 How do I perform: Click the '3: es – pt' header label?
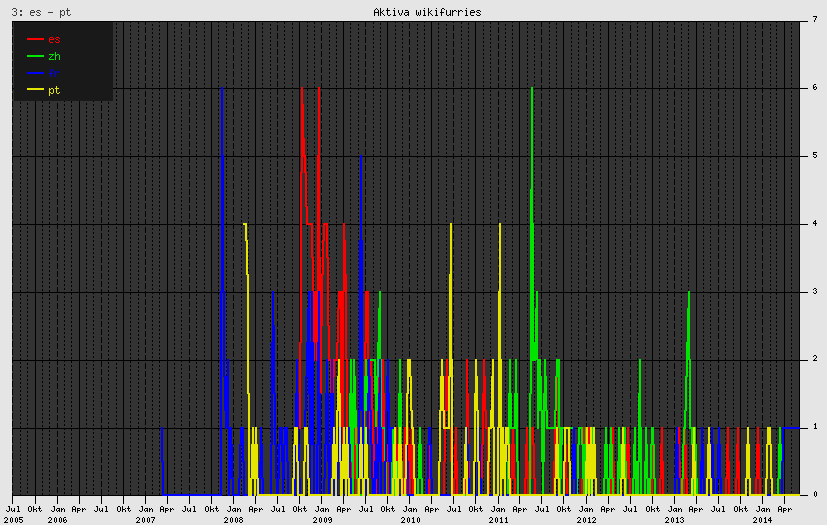click(x=41, y=12)
